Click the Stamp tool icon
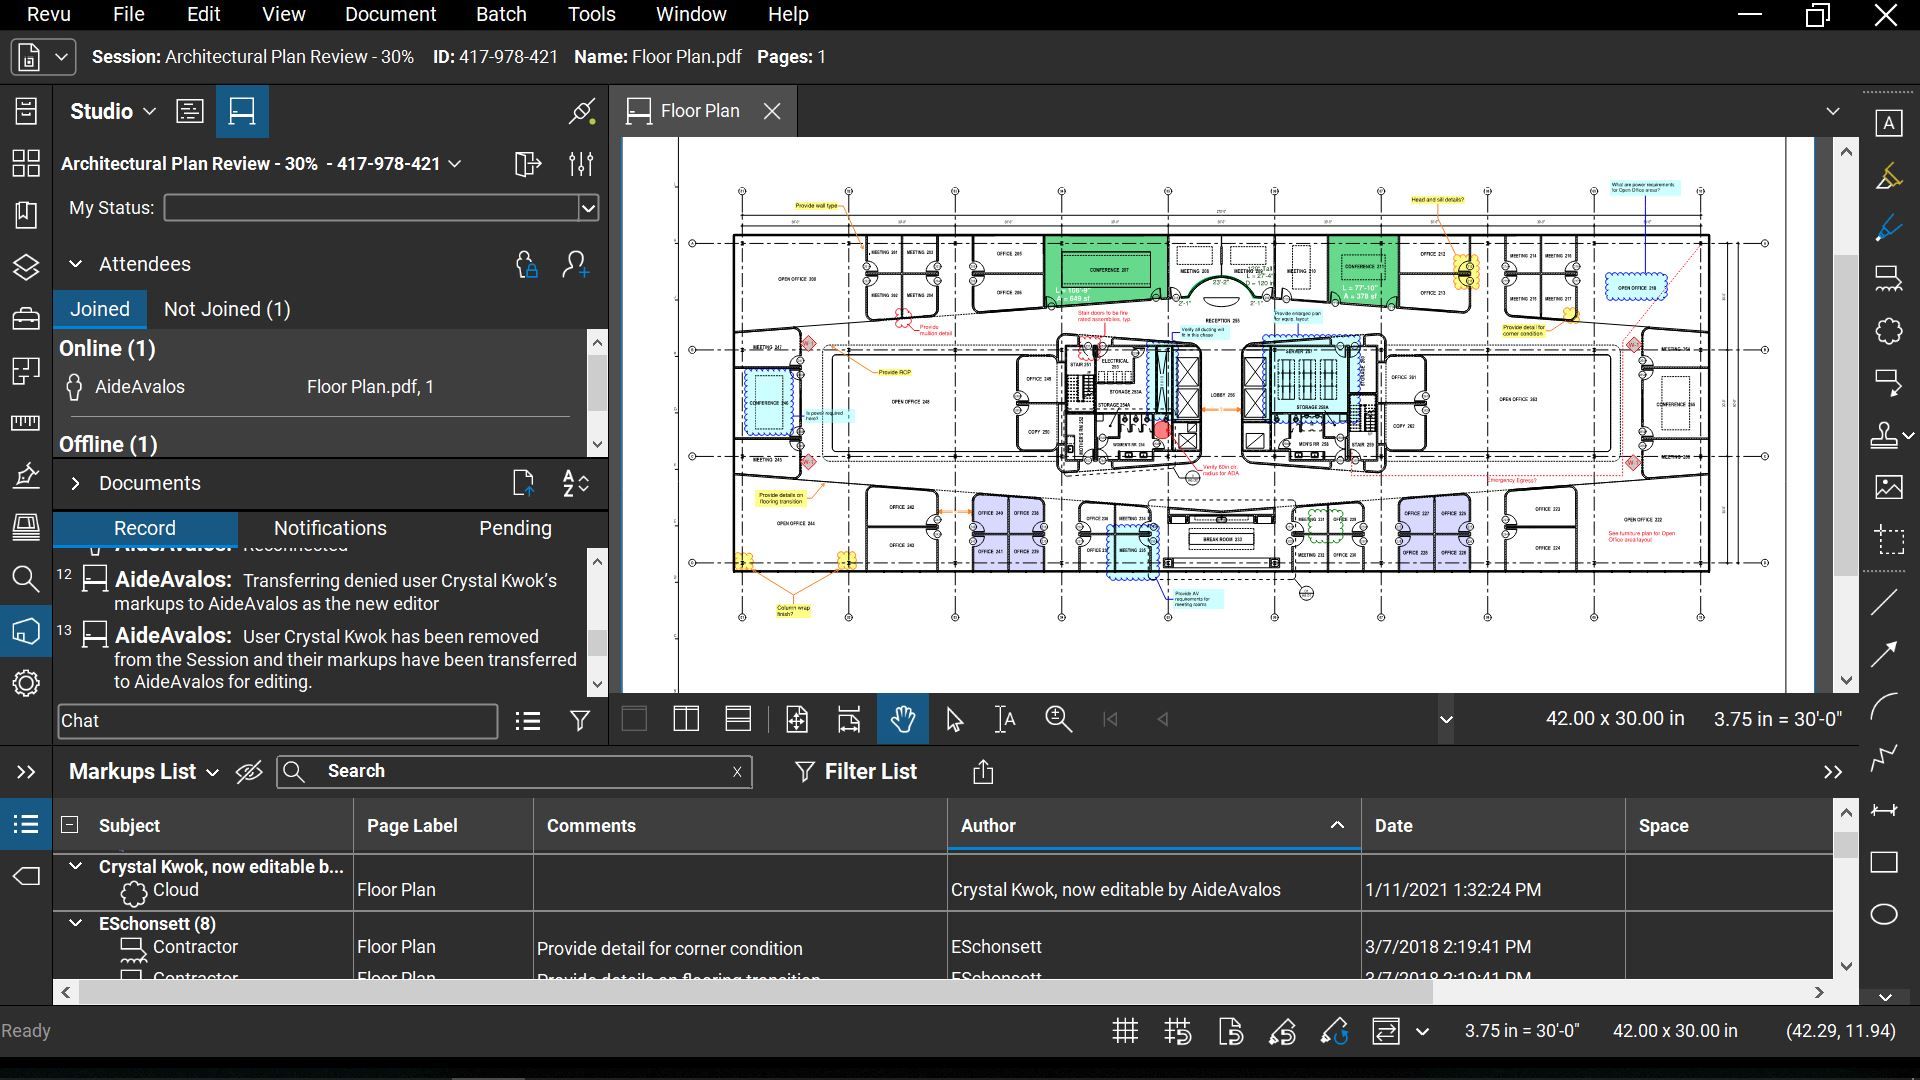1920x1080 pixels. click(1884, 435)
